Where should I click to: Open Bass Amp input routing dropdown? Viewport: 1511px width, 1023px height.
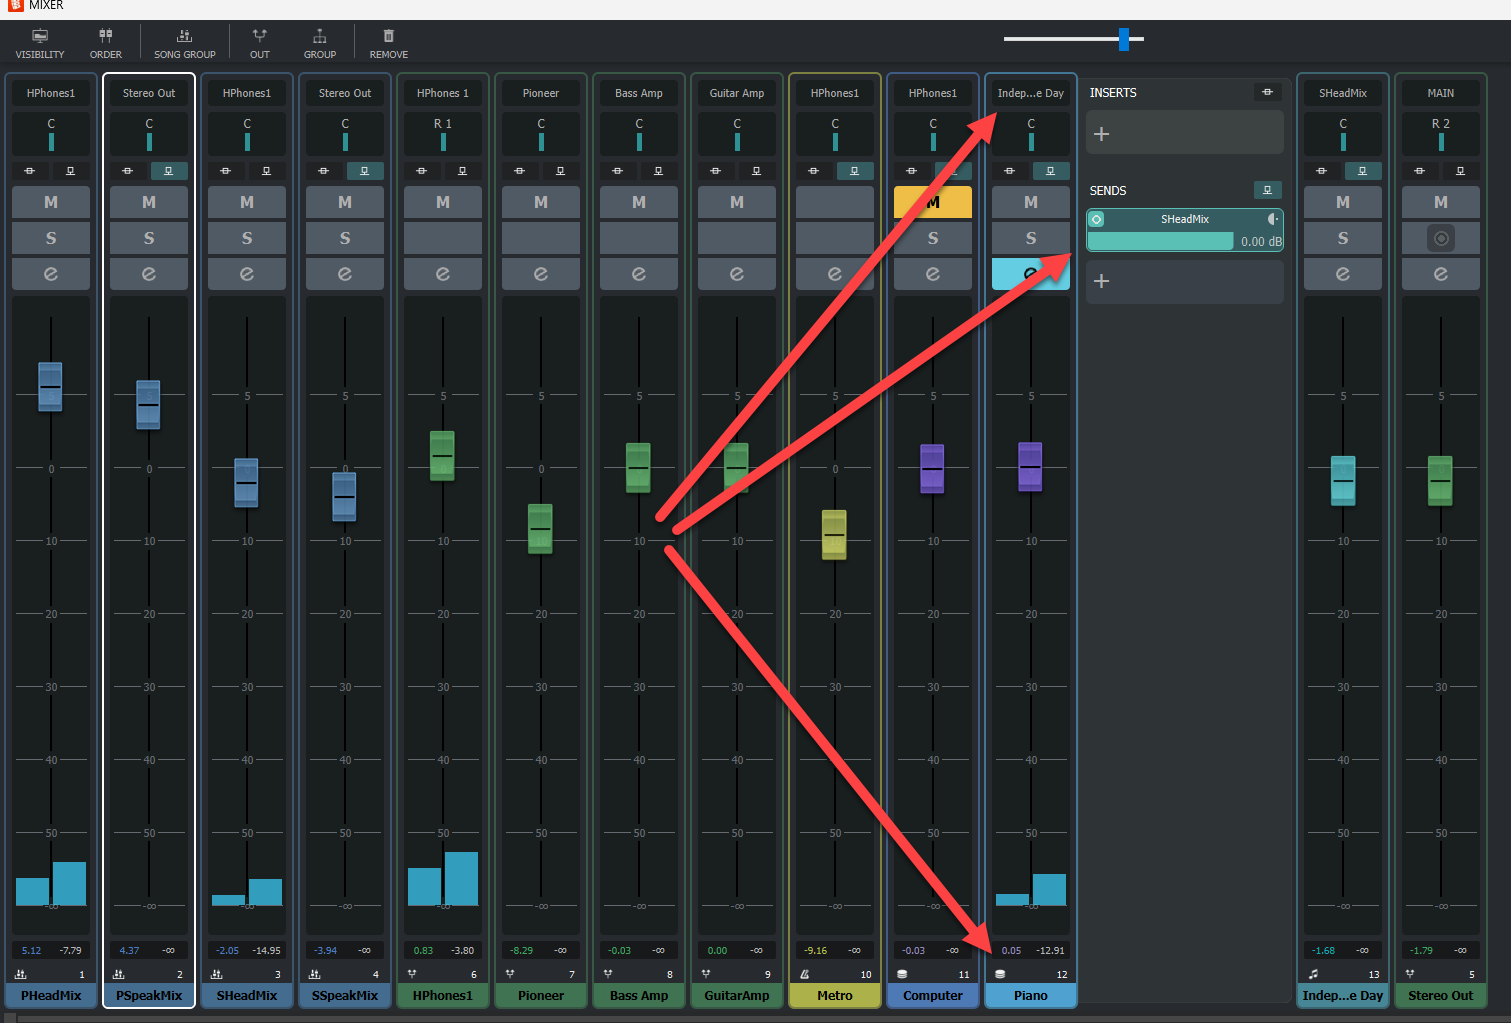click(x=639, y=93)
